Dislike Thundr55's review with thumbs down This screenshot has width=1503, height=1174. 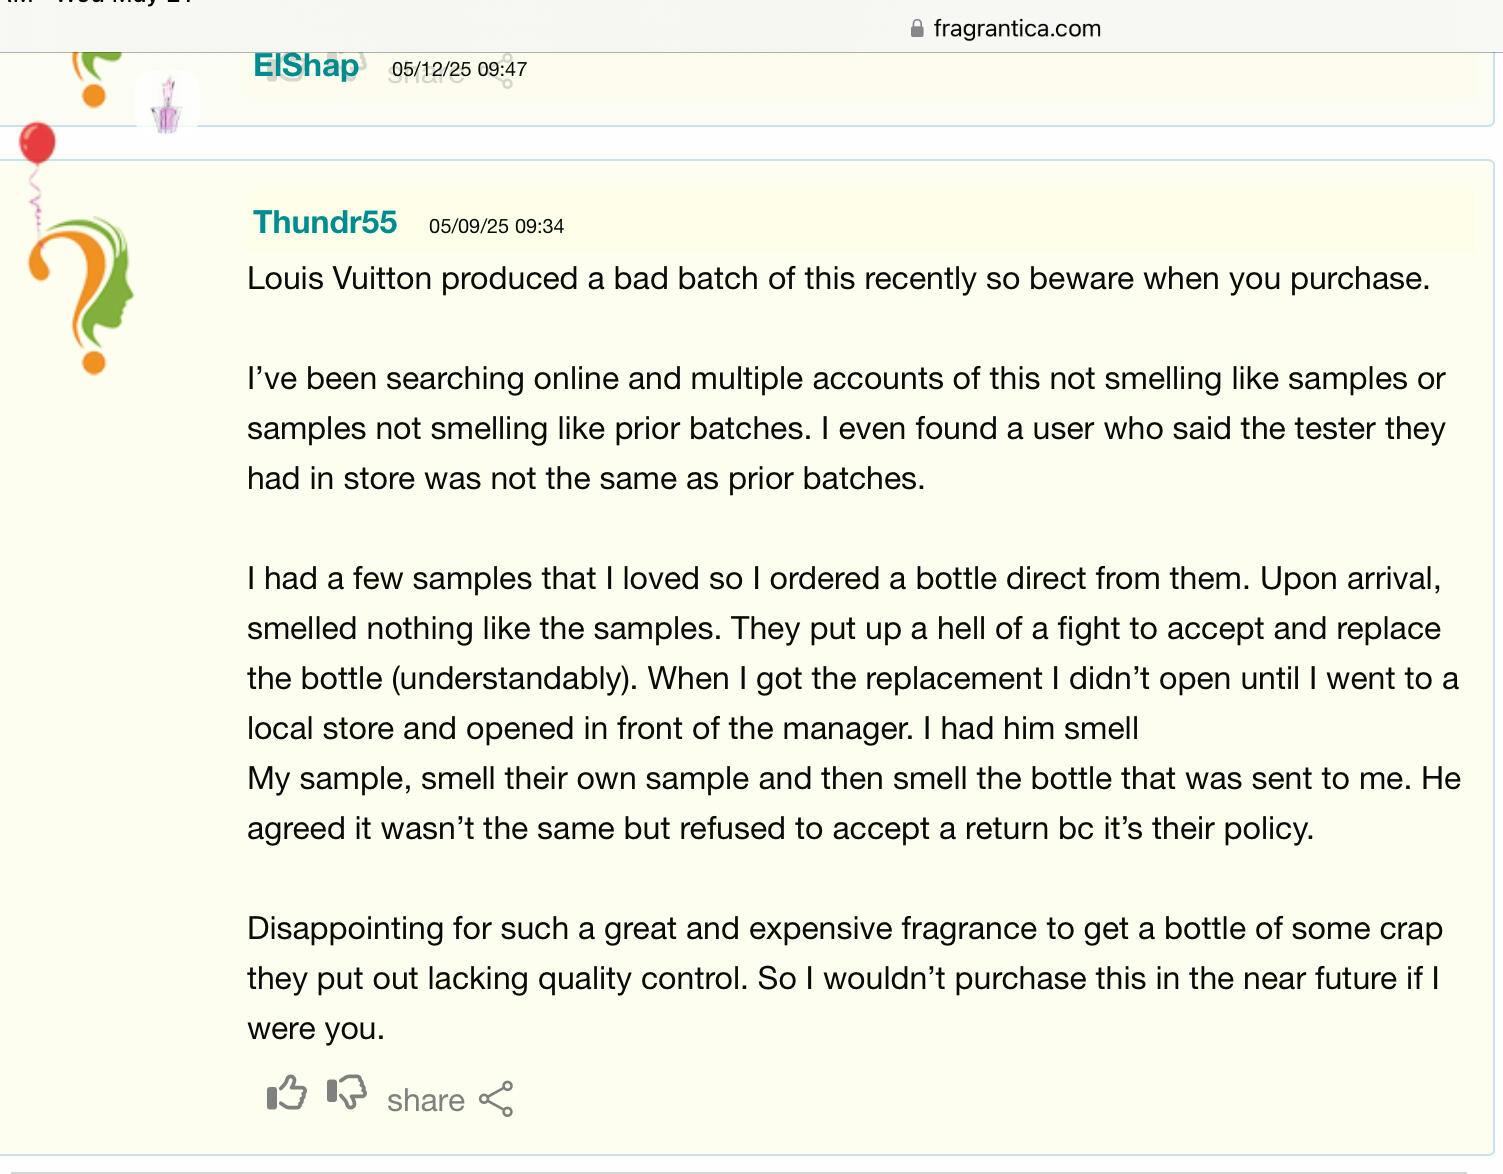[x=347, y=1092]
